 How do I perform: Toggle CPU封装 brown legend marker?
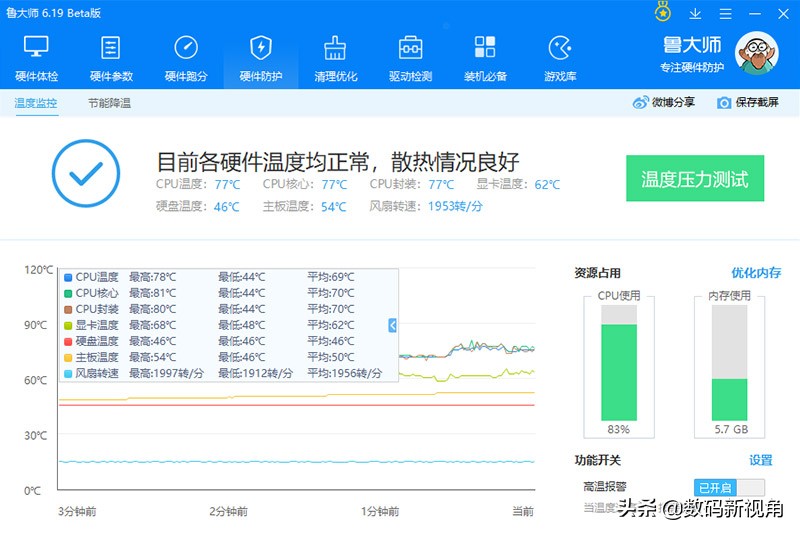68,310
